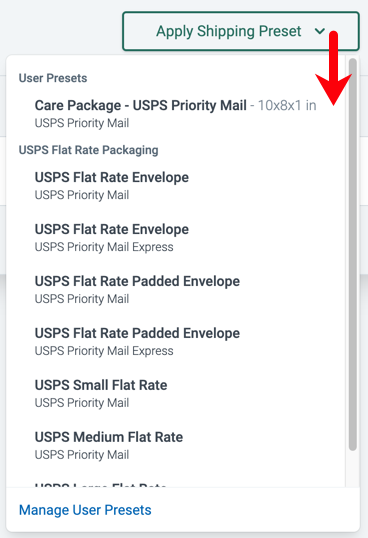
Task: Choose USPS Flat Rate Envelope with Priority Mail Express
Action: (x=176, y=237)
